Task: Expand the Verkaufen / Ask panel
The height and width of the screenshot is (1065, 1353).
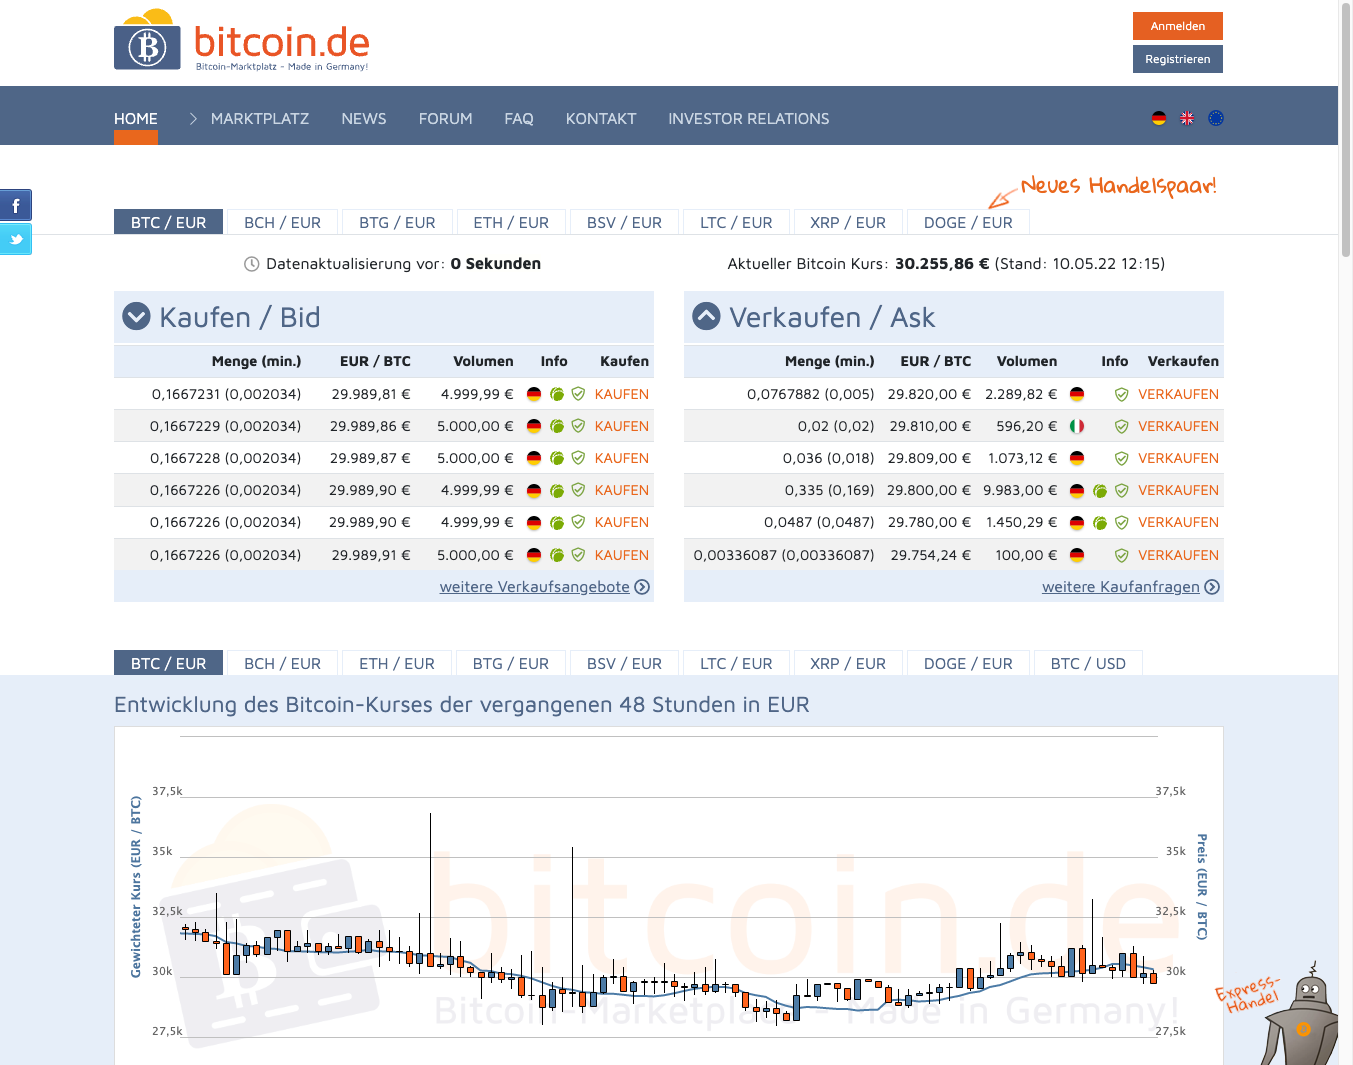Action: pyautogui.click(x=706, y=317)
